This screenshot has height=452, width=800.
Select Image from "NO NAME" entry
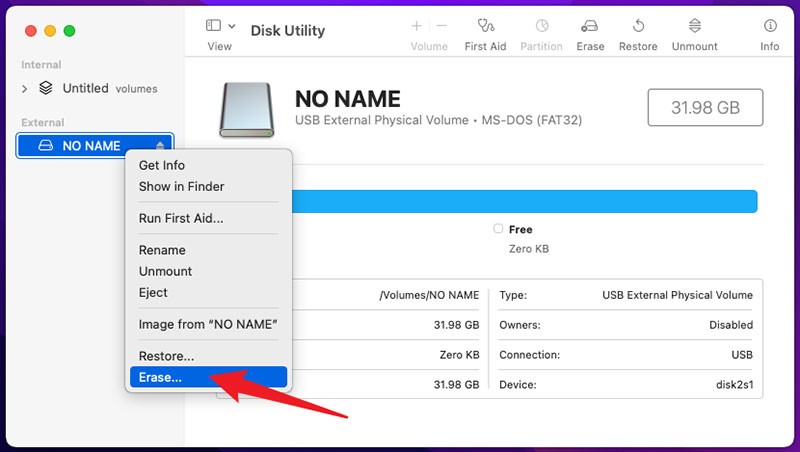click(209, 324)
